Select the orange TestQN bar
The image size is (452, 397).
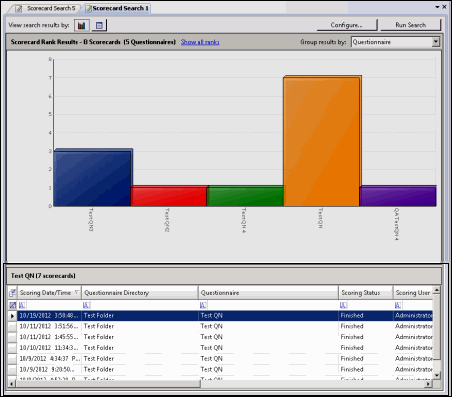click(322, 141)
